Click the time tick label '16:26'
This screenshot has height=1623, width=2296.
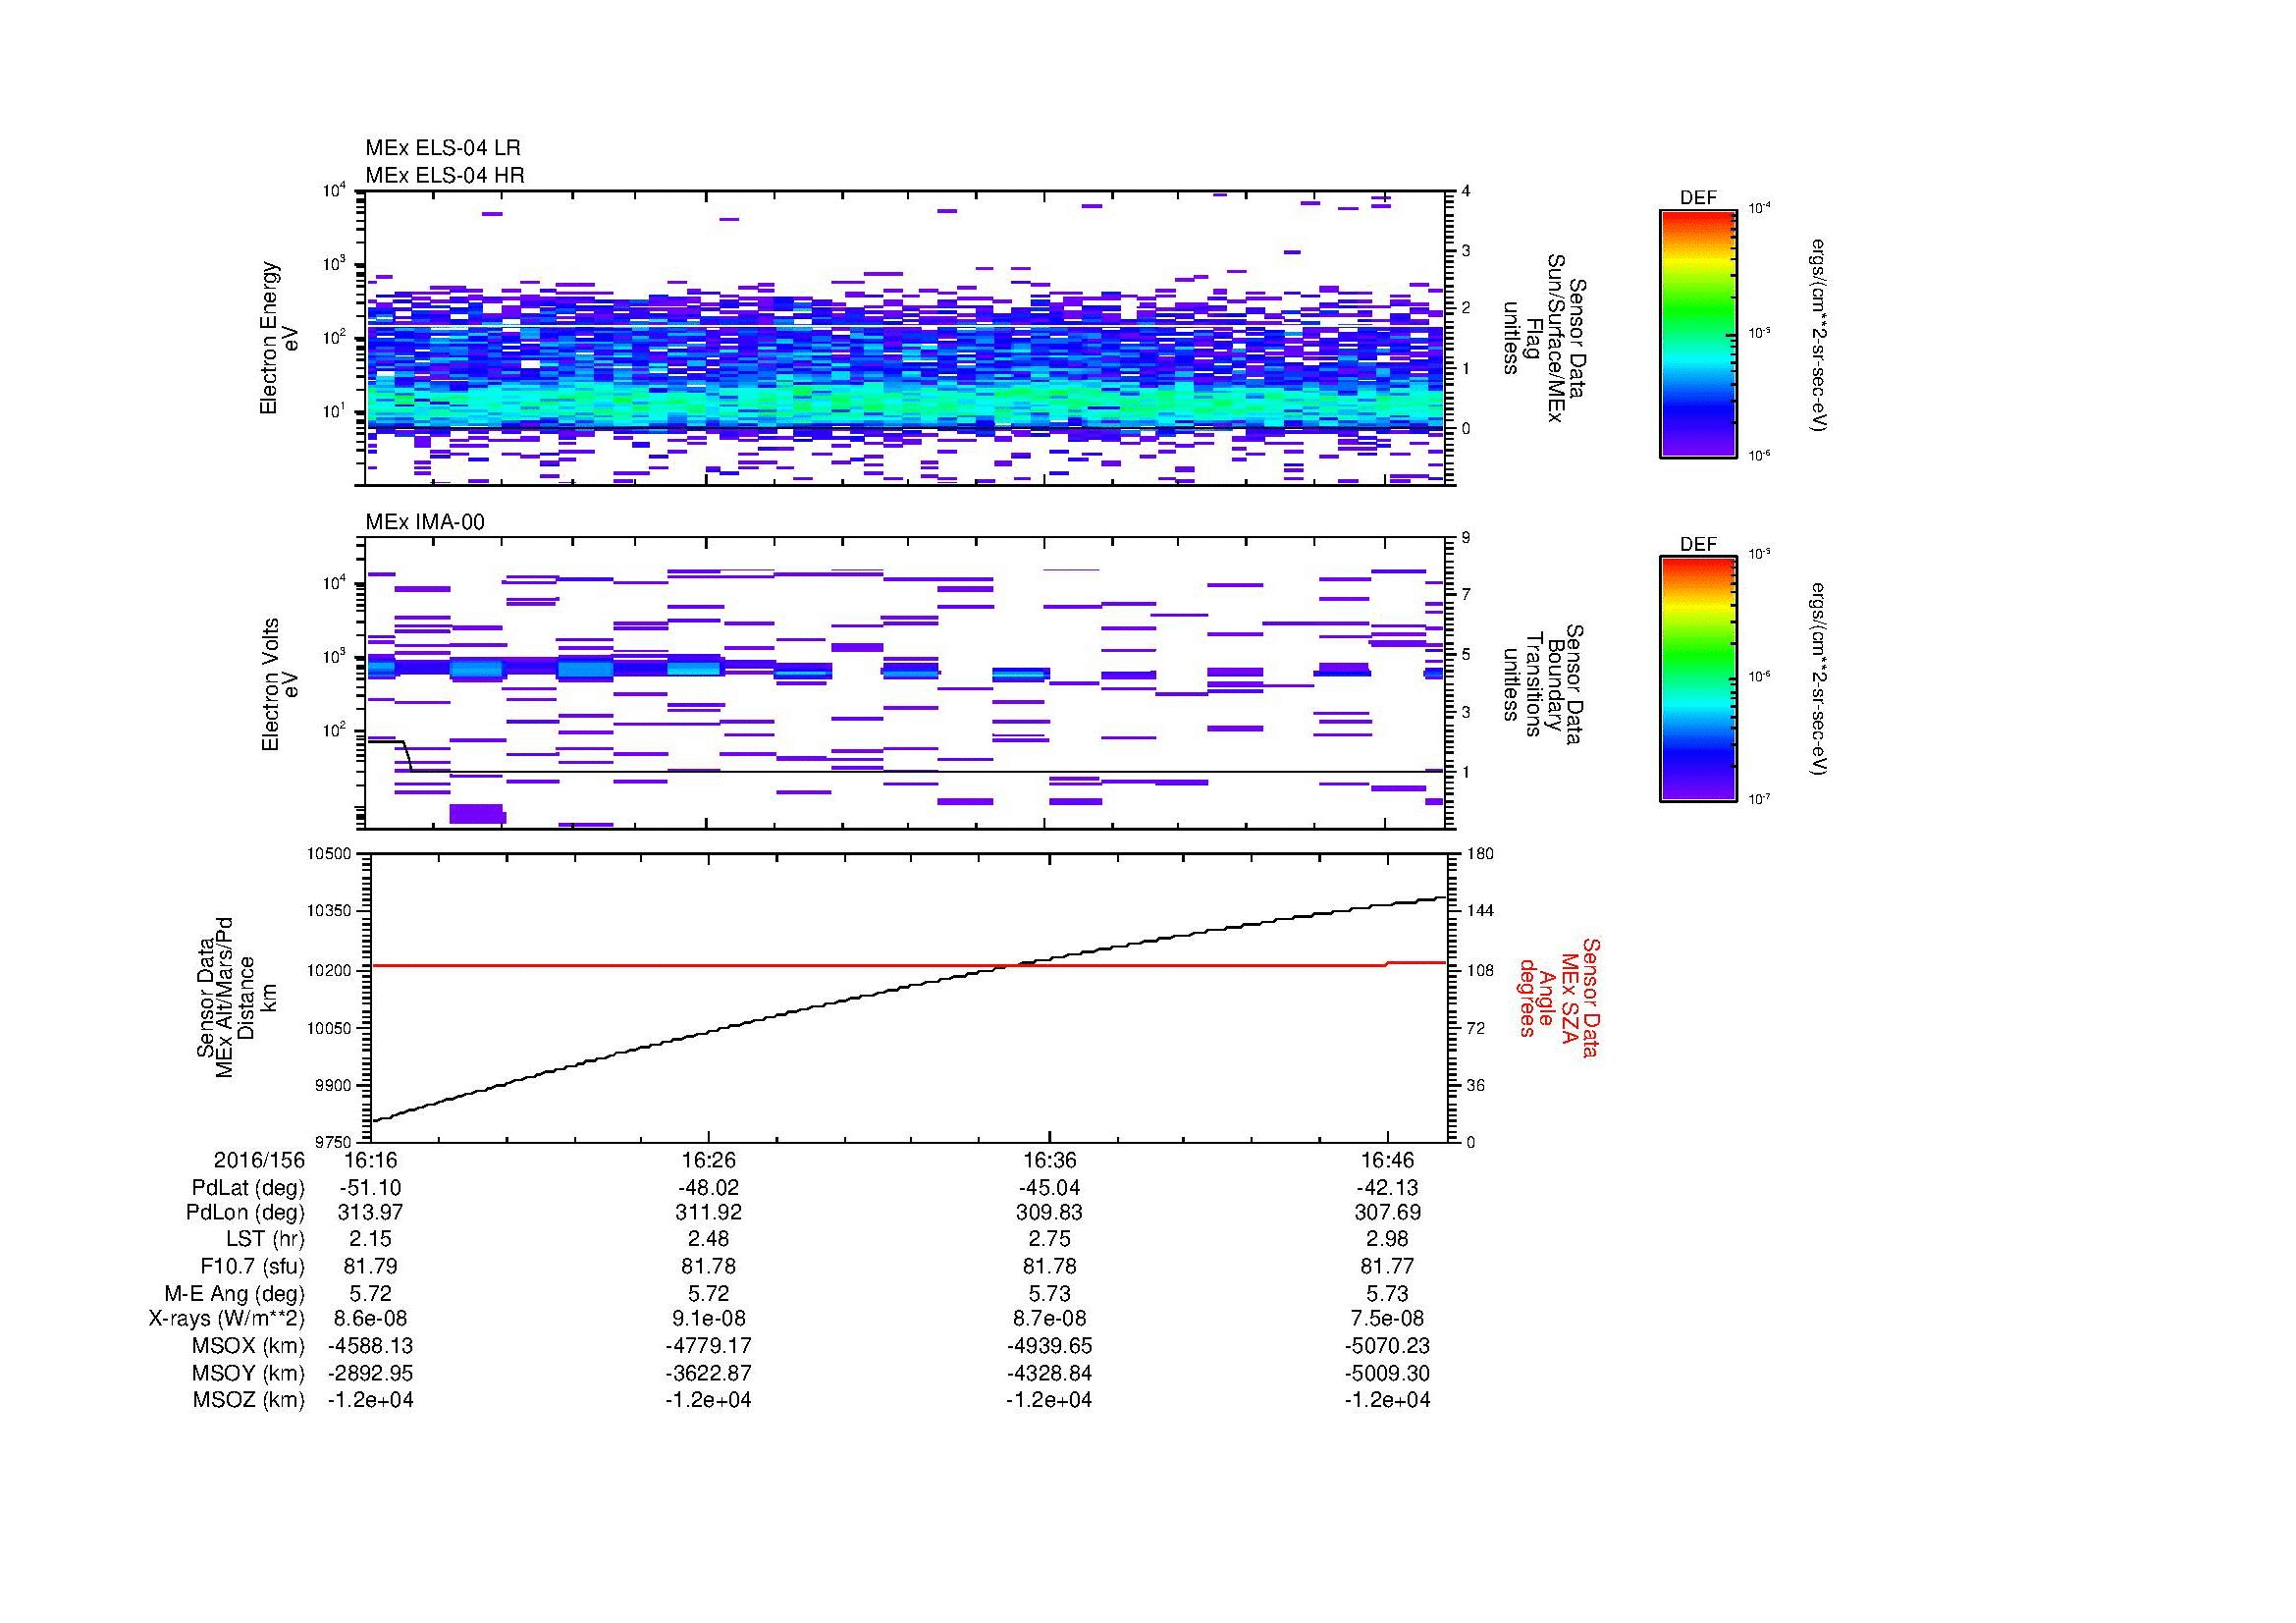click(708, 1160)
